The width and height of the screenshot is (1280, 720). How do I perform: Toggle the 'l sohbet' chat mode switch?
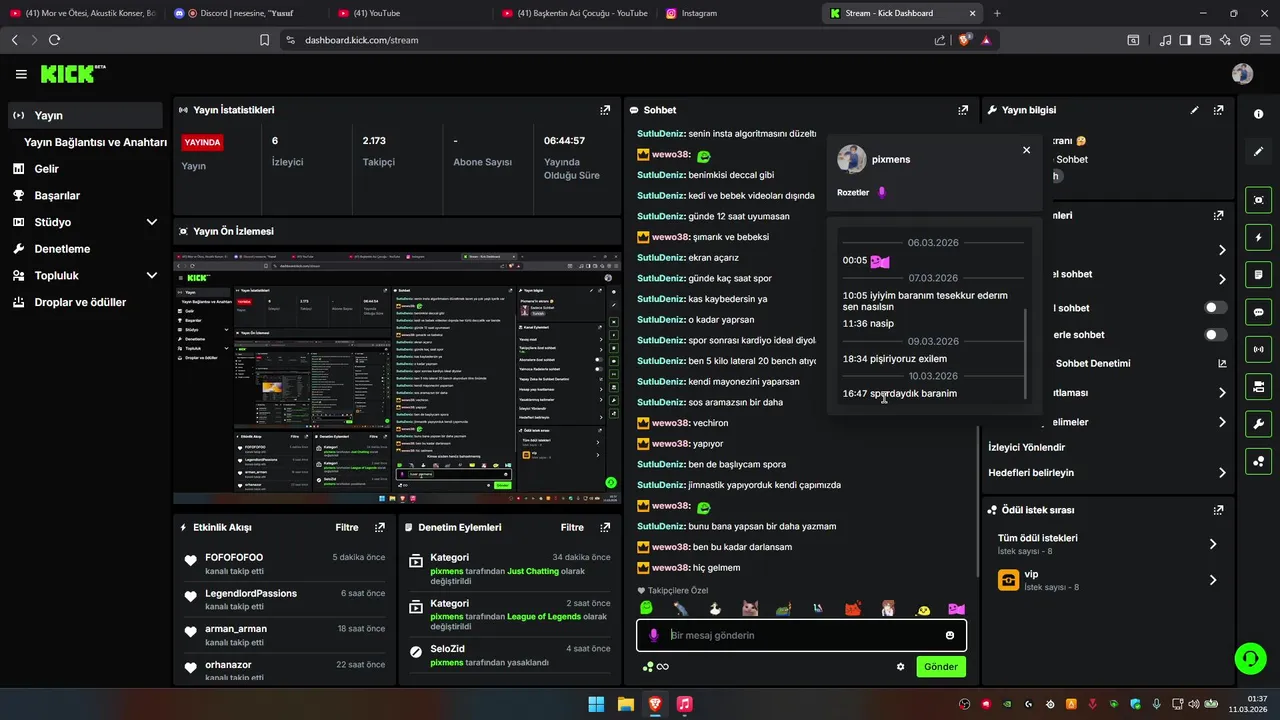tap(1216, 308)
